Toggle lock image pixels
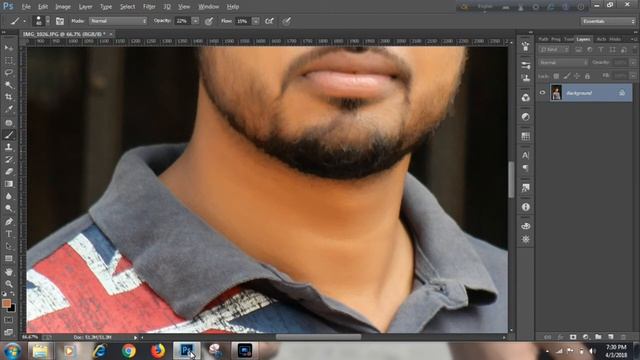 (x=567, y=76)
